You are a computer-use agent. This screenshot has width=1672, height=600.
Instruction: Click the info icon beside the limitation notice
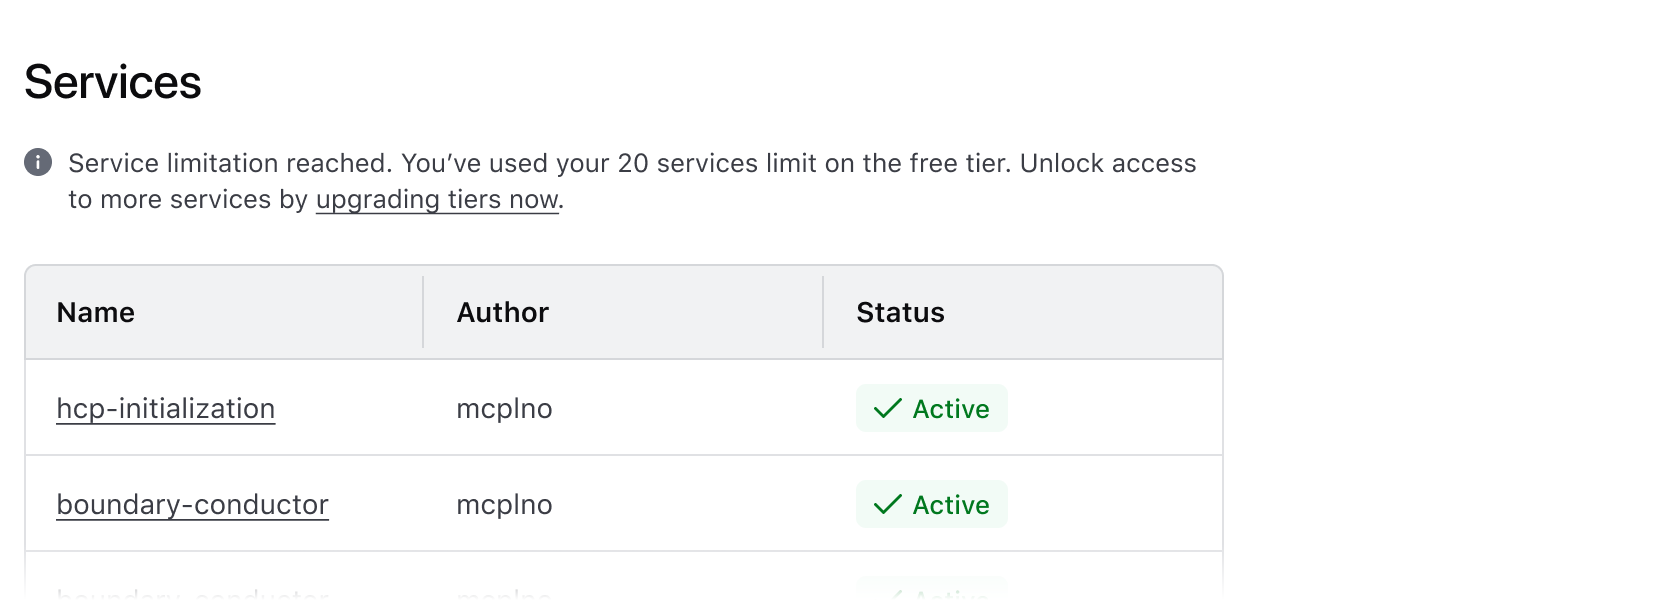tap(38, 161)
